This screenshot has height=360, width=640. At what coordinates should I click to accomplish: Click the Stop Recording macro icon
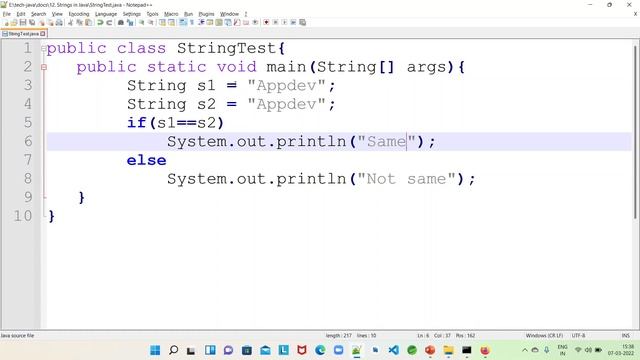[275, 22]
